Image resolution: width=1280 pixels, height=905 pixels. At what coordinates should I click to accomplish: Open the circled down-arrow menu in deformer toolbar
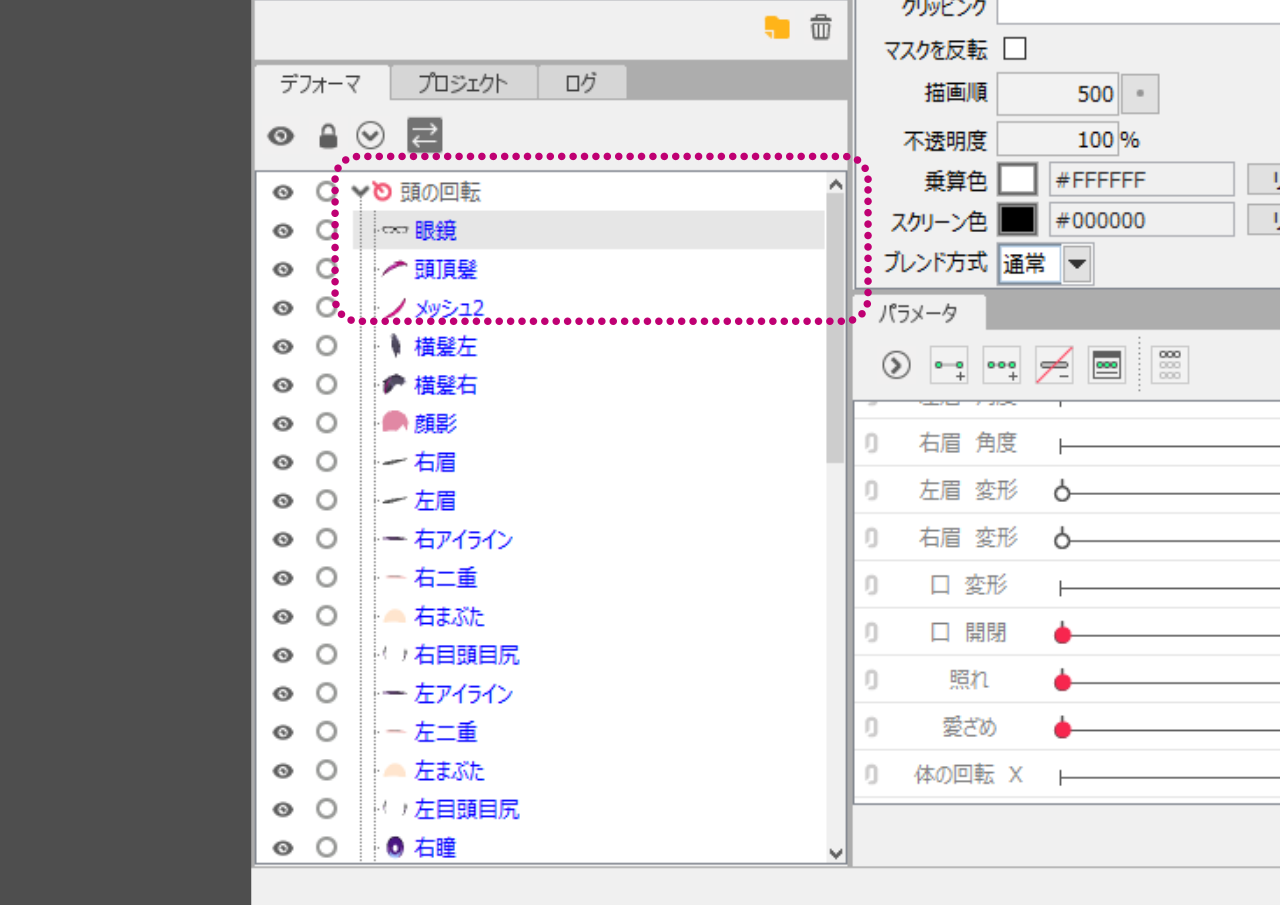[x=371, y=135]
